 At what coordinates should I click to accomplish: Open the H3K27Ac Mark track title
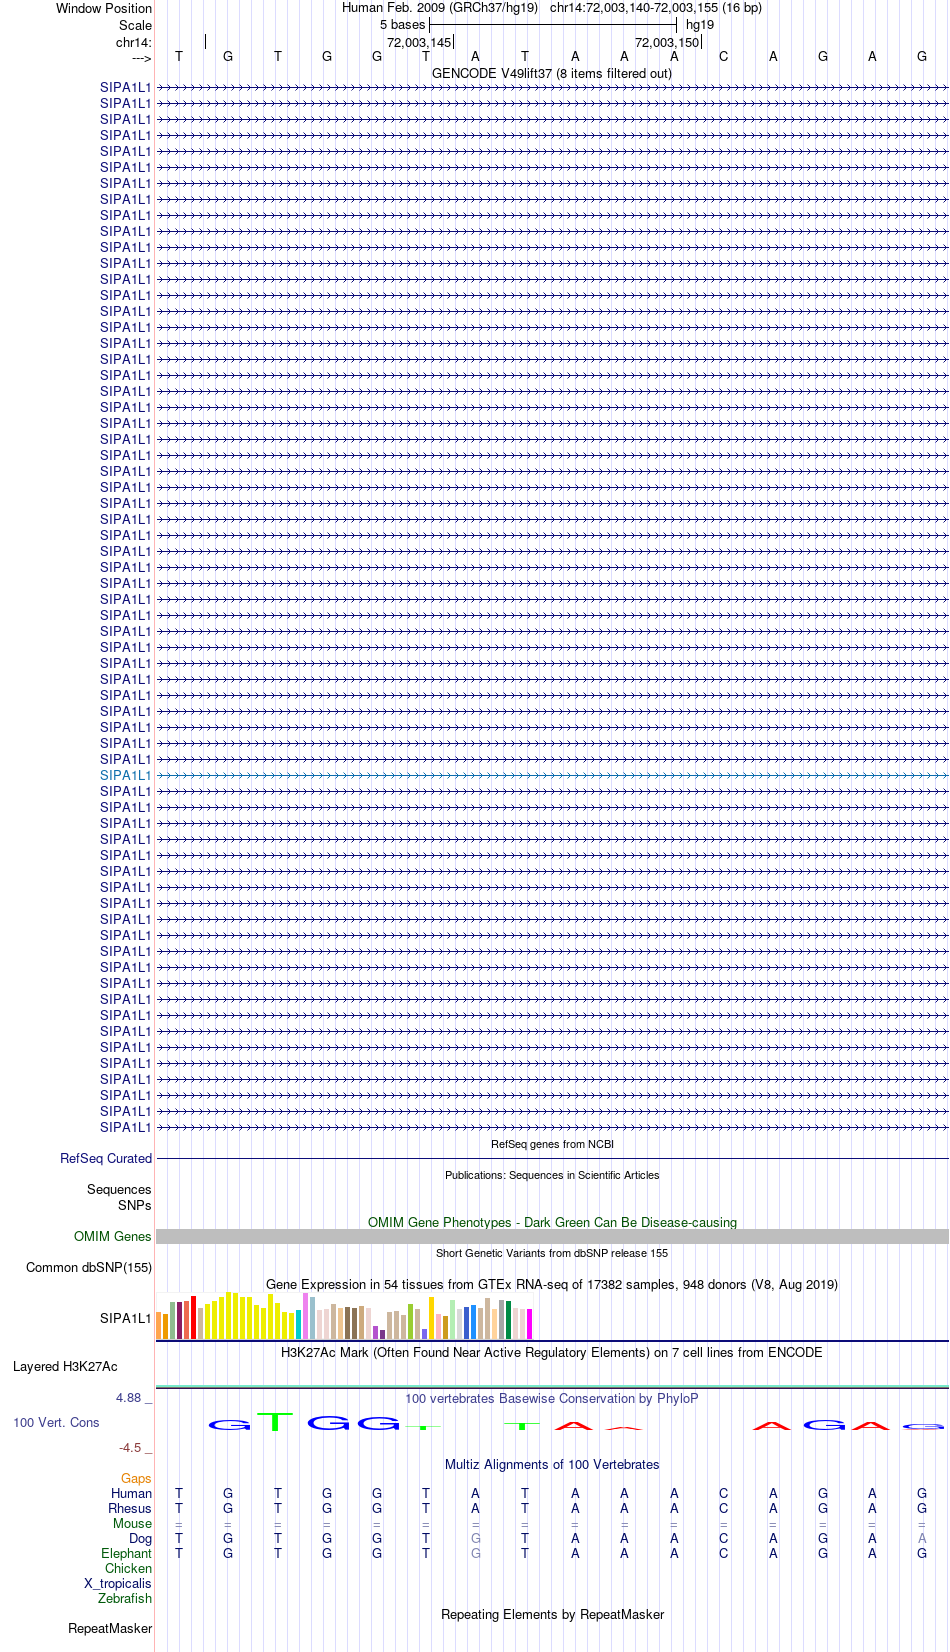[552, 1352]
